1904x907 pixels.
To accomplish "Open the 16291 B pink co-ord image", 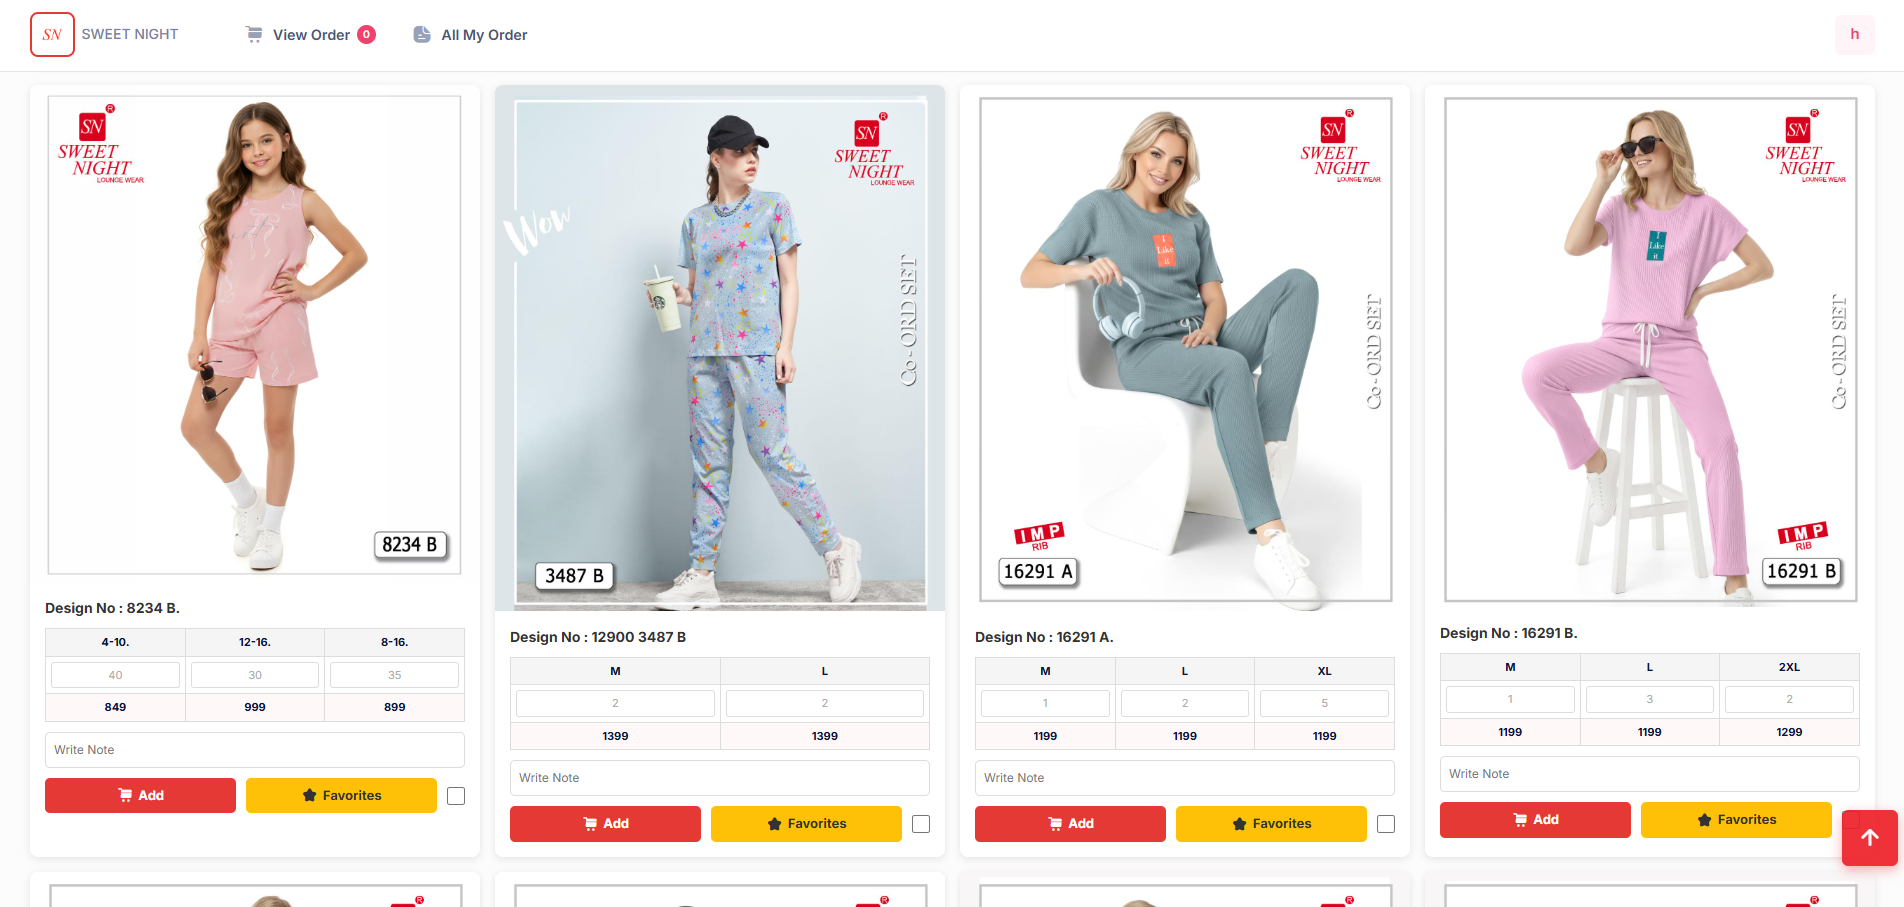I will pyautogui.click(x=1650, y=349).
